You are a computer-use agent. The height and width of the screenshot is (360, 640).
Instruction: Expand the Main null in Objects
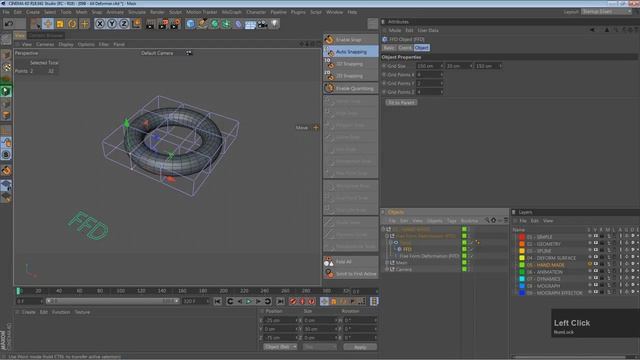[387, 262]
